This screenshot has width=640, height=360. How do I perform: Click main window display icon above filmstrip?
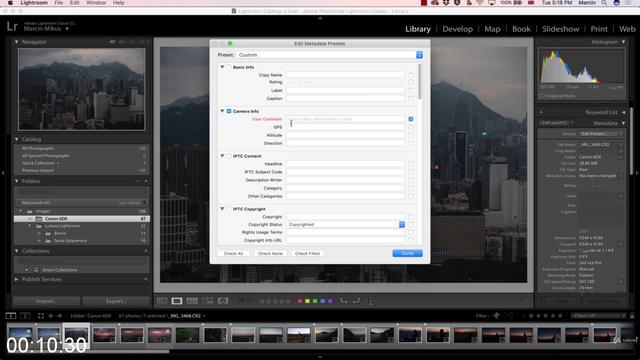coord(11,316)
